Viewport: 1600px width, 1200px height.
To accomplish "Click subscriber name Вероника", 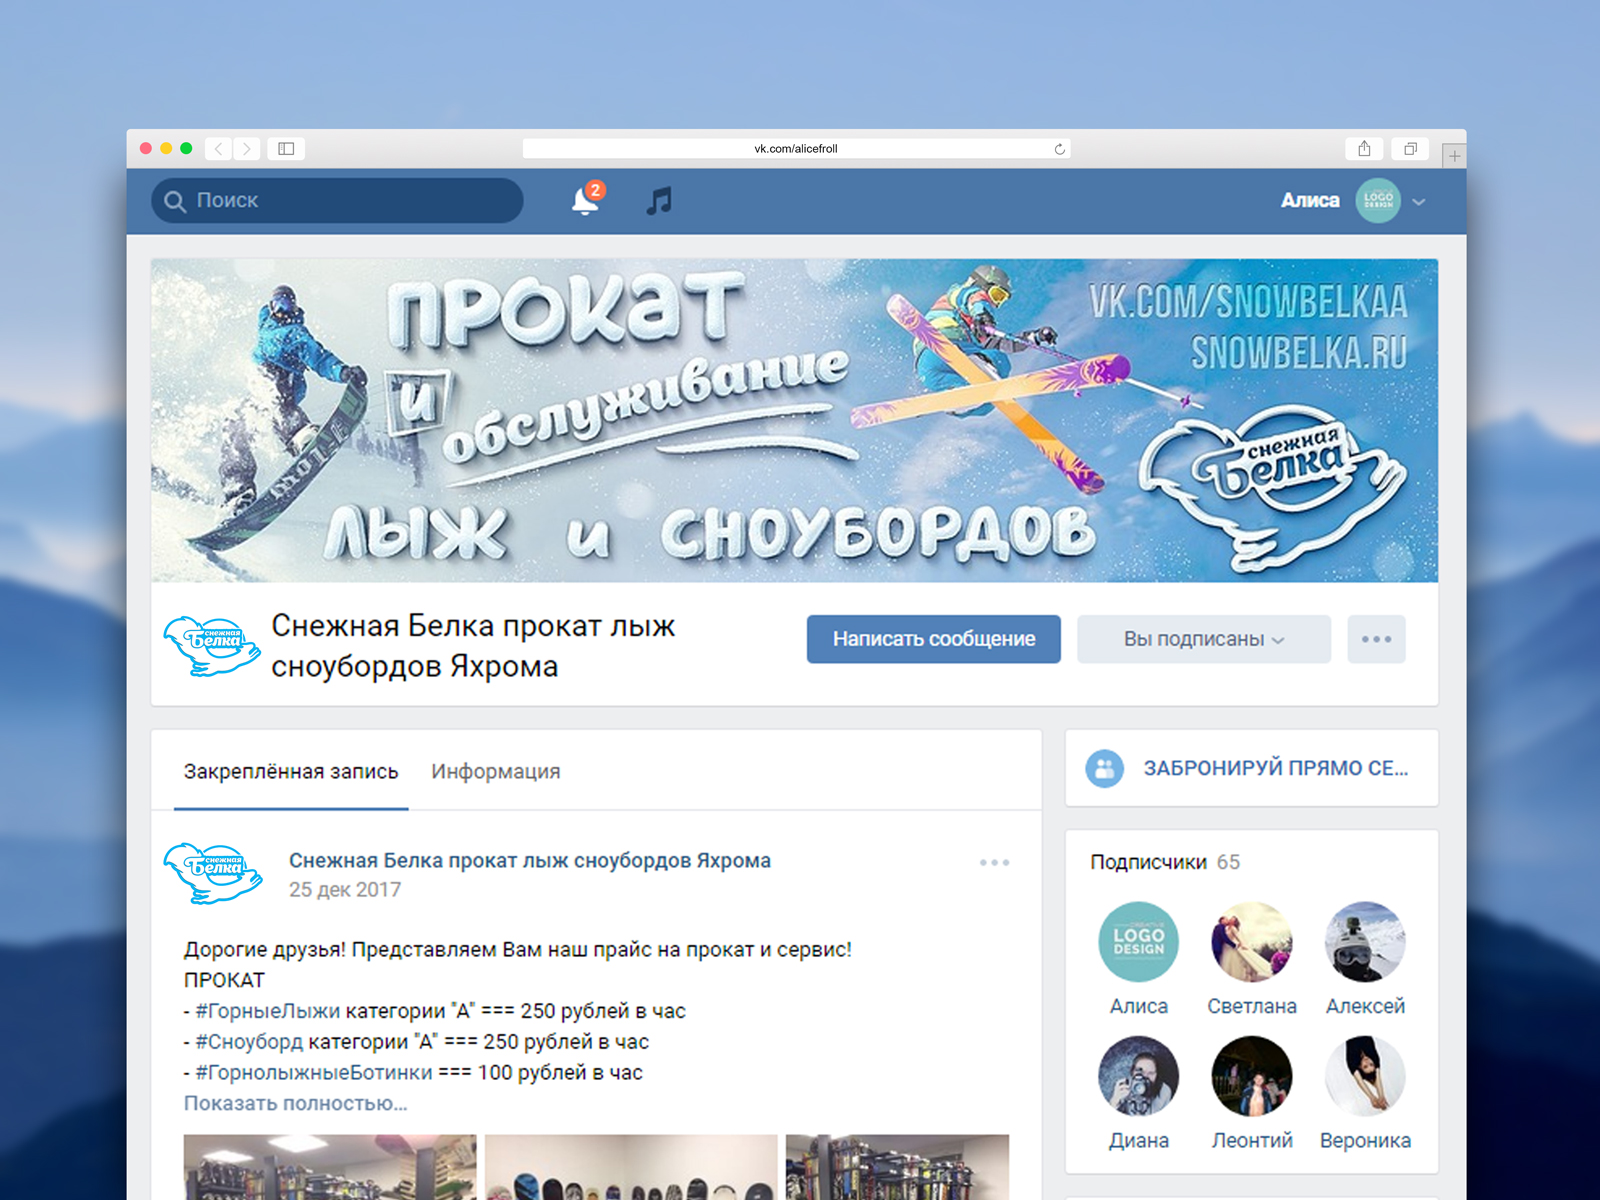I will click(x=1365, y=1140).
